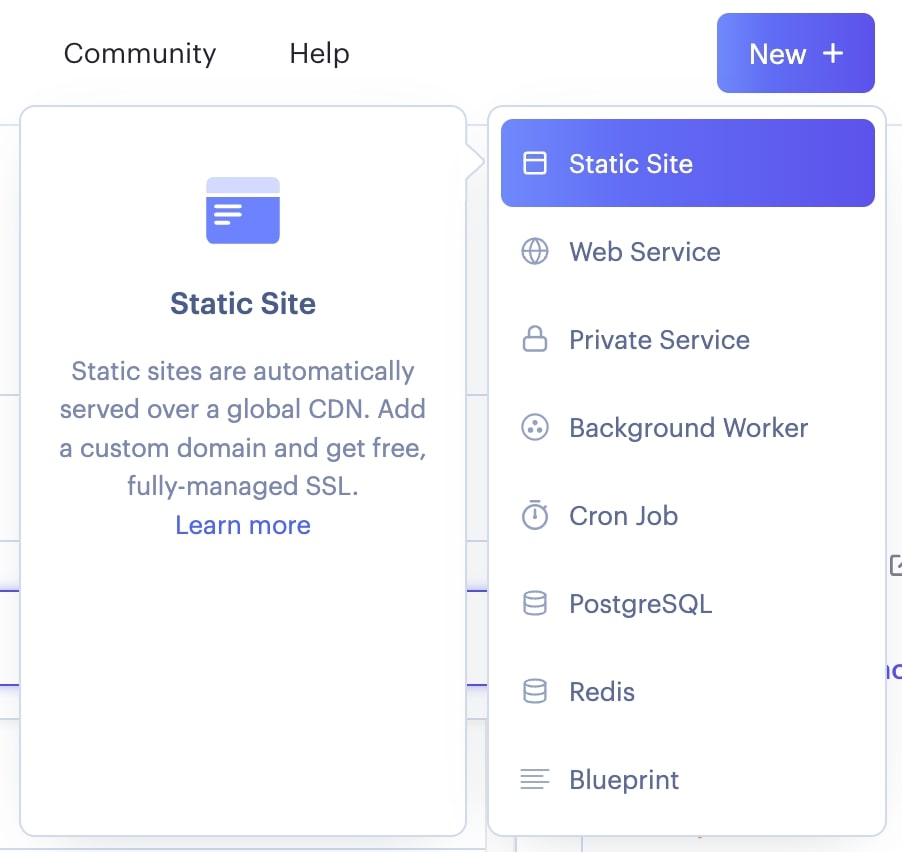Click the Blueprint lines icon

pyautogui.click(x=535, y=780)
